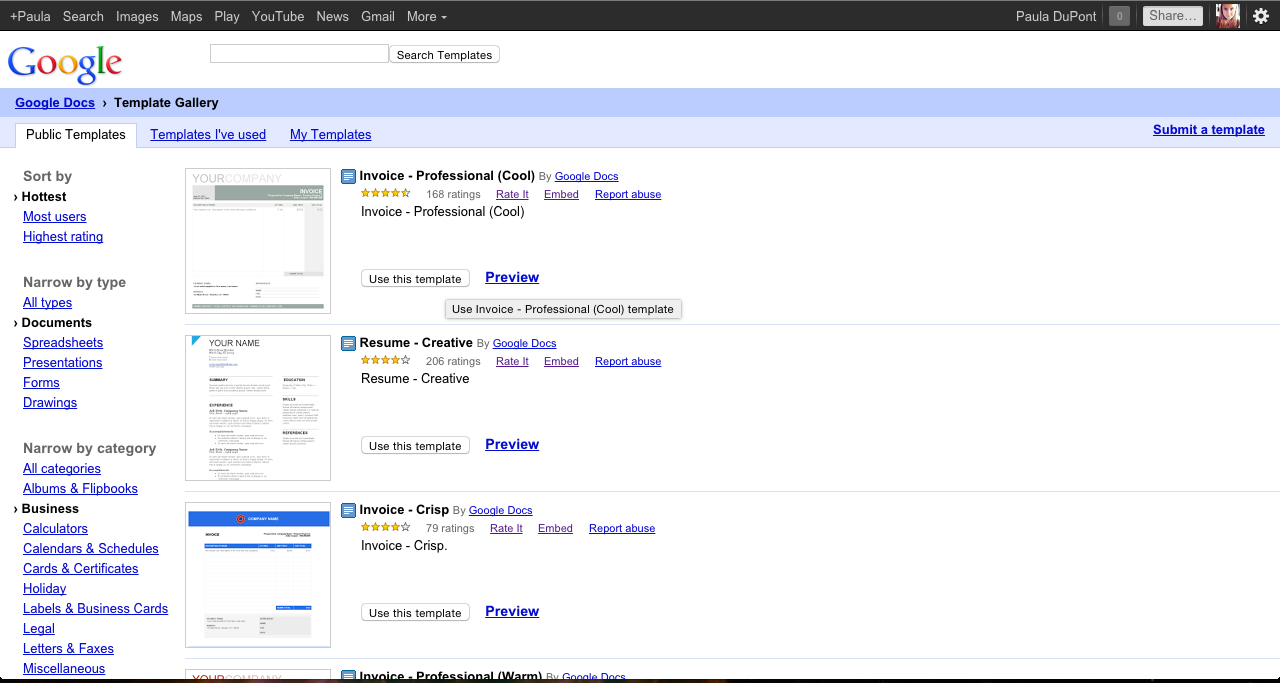Click star rating of Invoice - Professional (Cool)

(385, 193)
